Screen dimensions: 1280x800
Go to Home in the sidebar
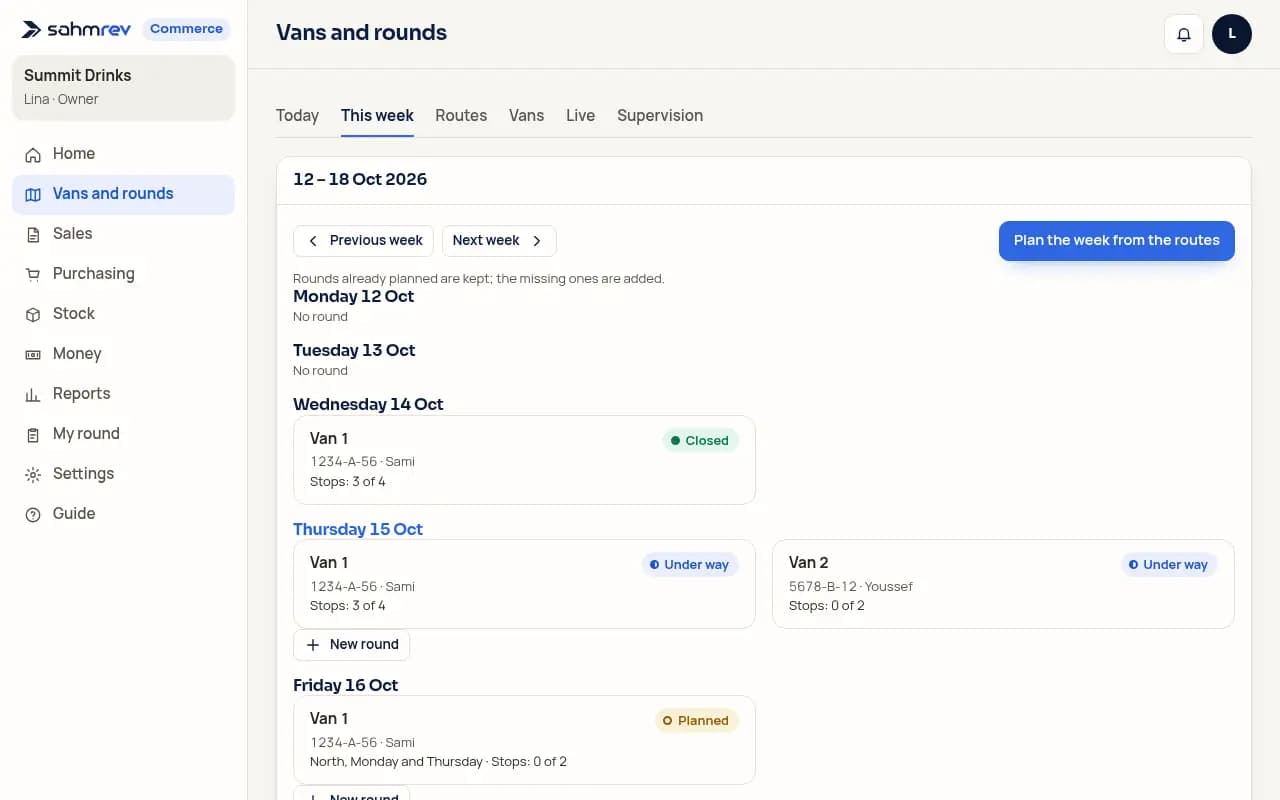tap(123, 154)
